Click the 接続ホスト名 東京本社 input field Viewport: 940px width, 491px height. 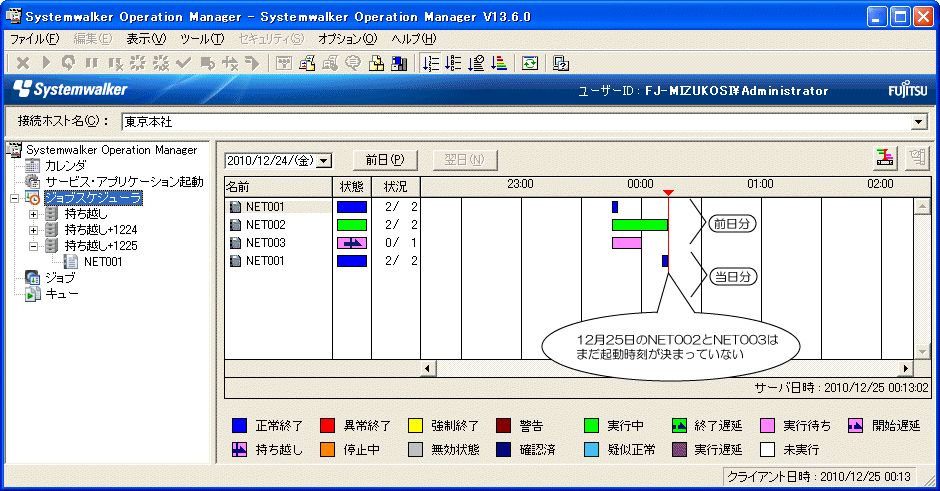tap(517, 122)
